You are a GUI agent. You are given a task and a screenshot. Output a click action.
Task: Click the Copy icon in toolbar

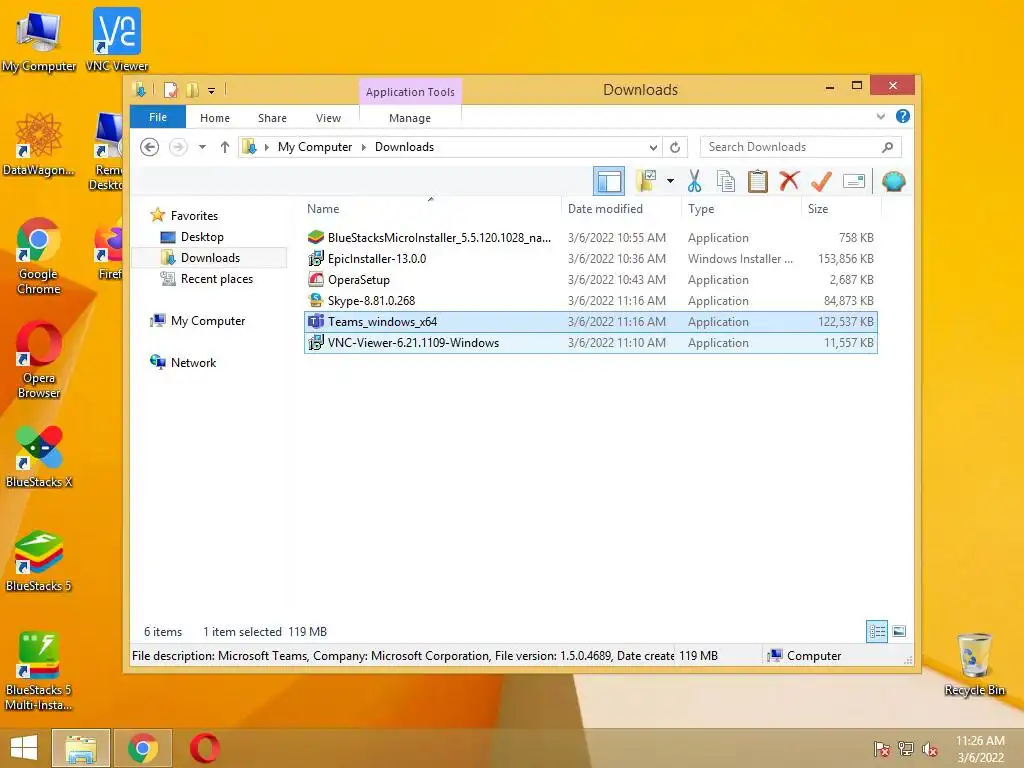click(726, 181)
